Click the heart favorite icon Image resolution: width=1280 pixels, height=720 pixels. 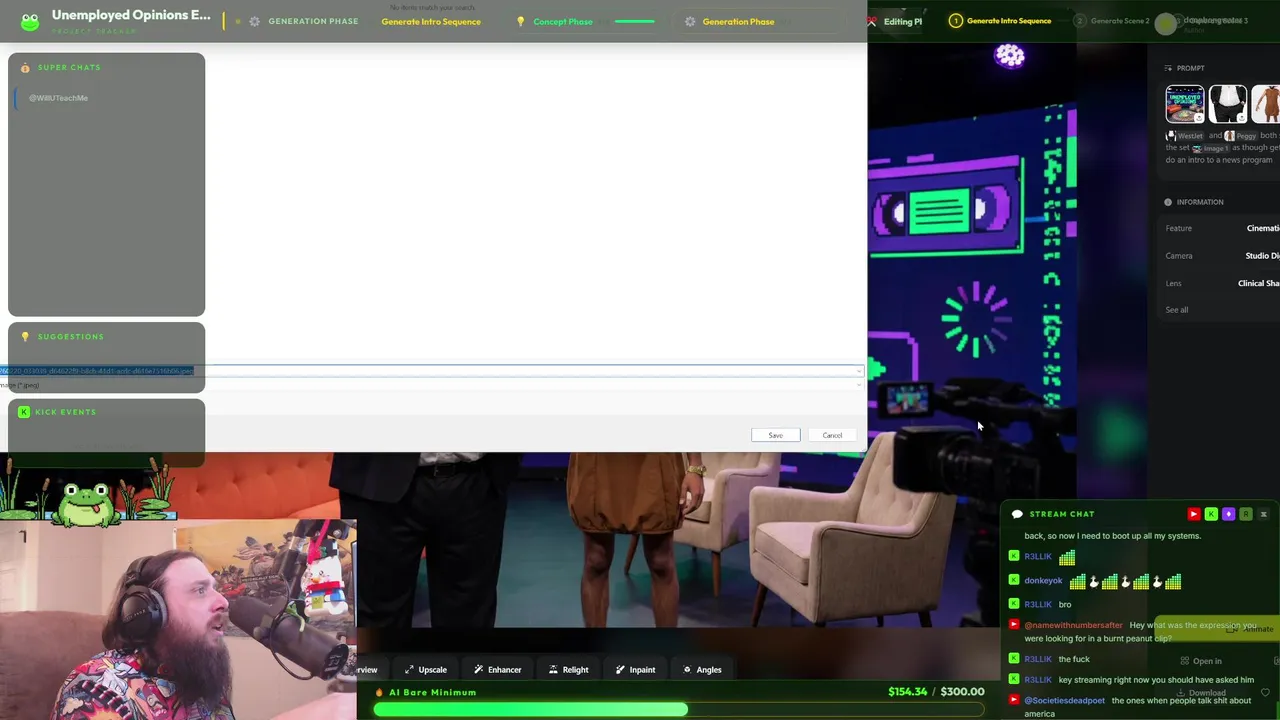tap(1265, 692)
